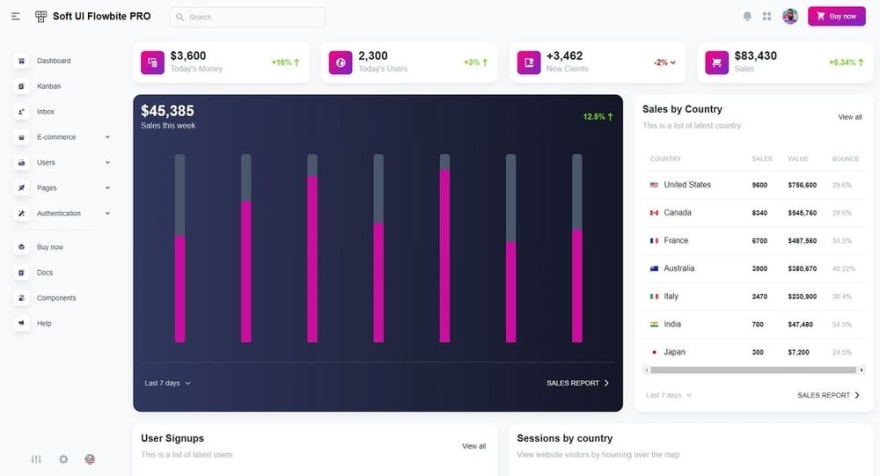The image size is (880, 476).
Task: Open Last 7 days dropdown in sales chart
Action: (x=168, y=383)
